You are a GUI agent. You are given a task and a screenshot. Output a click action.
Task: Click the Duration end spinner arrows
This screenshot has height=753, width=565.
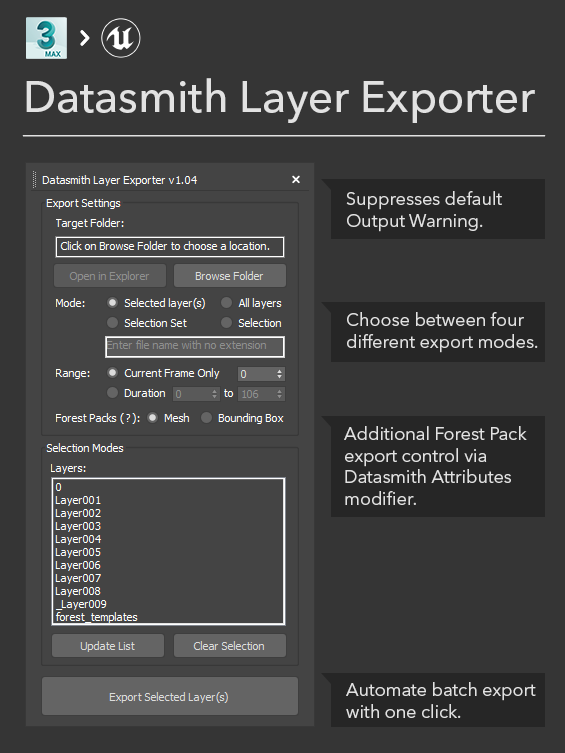279,394
